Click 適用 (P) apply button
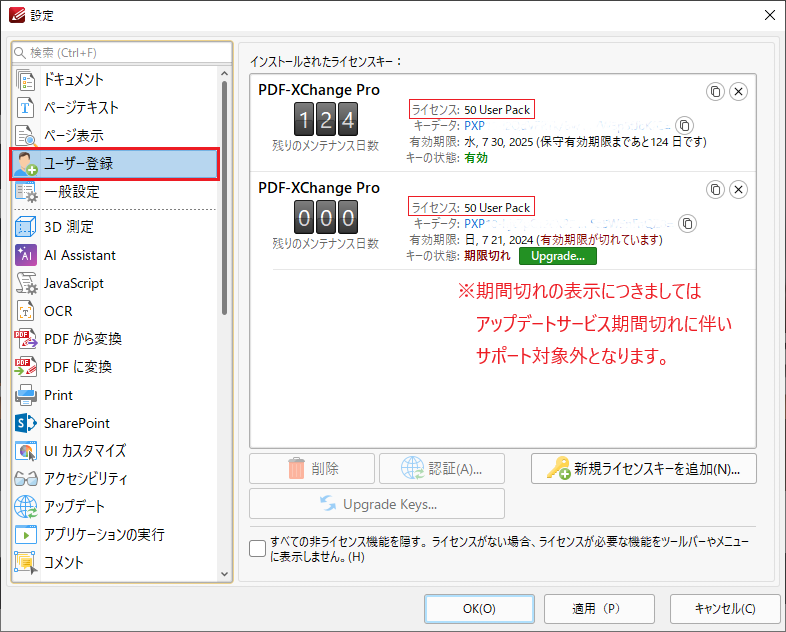Image resolution: width=786 pixels, height=632 pixels. tap(600, 609)
